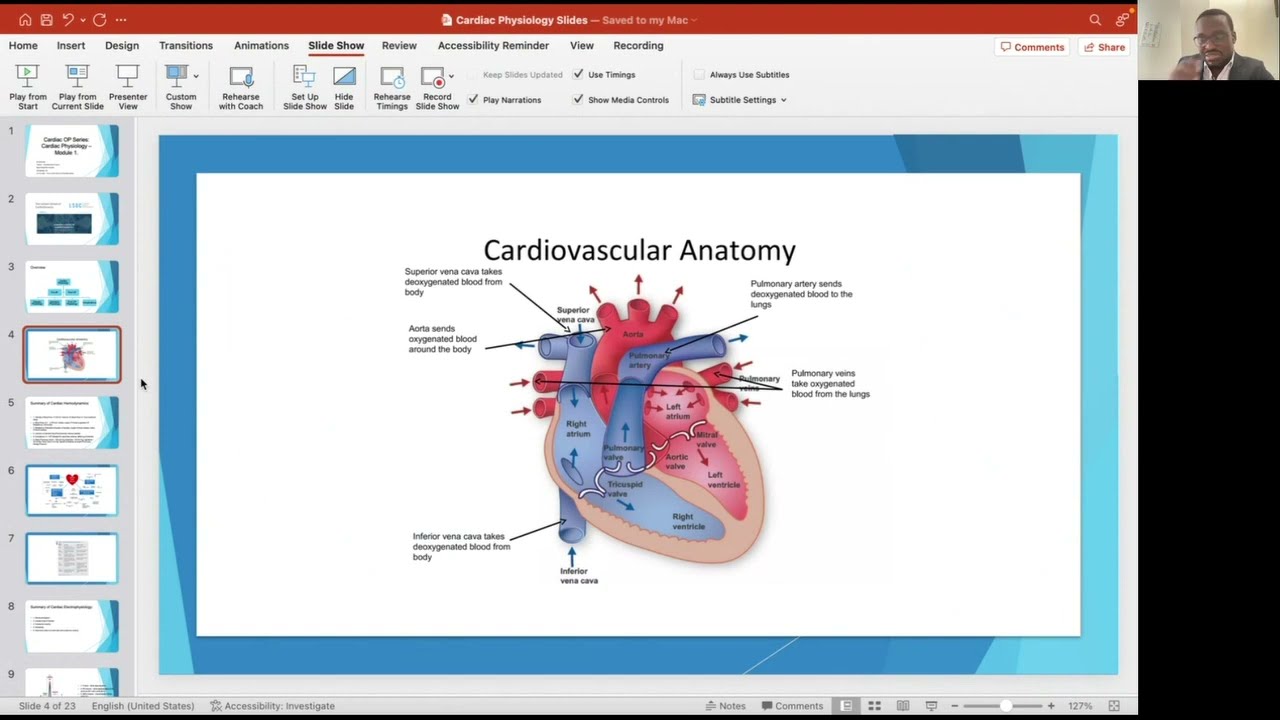The image size is (1280, 720).
Task: Toggle the Notes pane button in status bar
Action: [724, 706]
